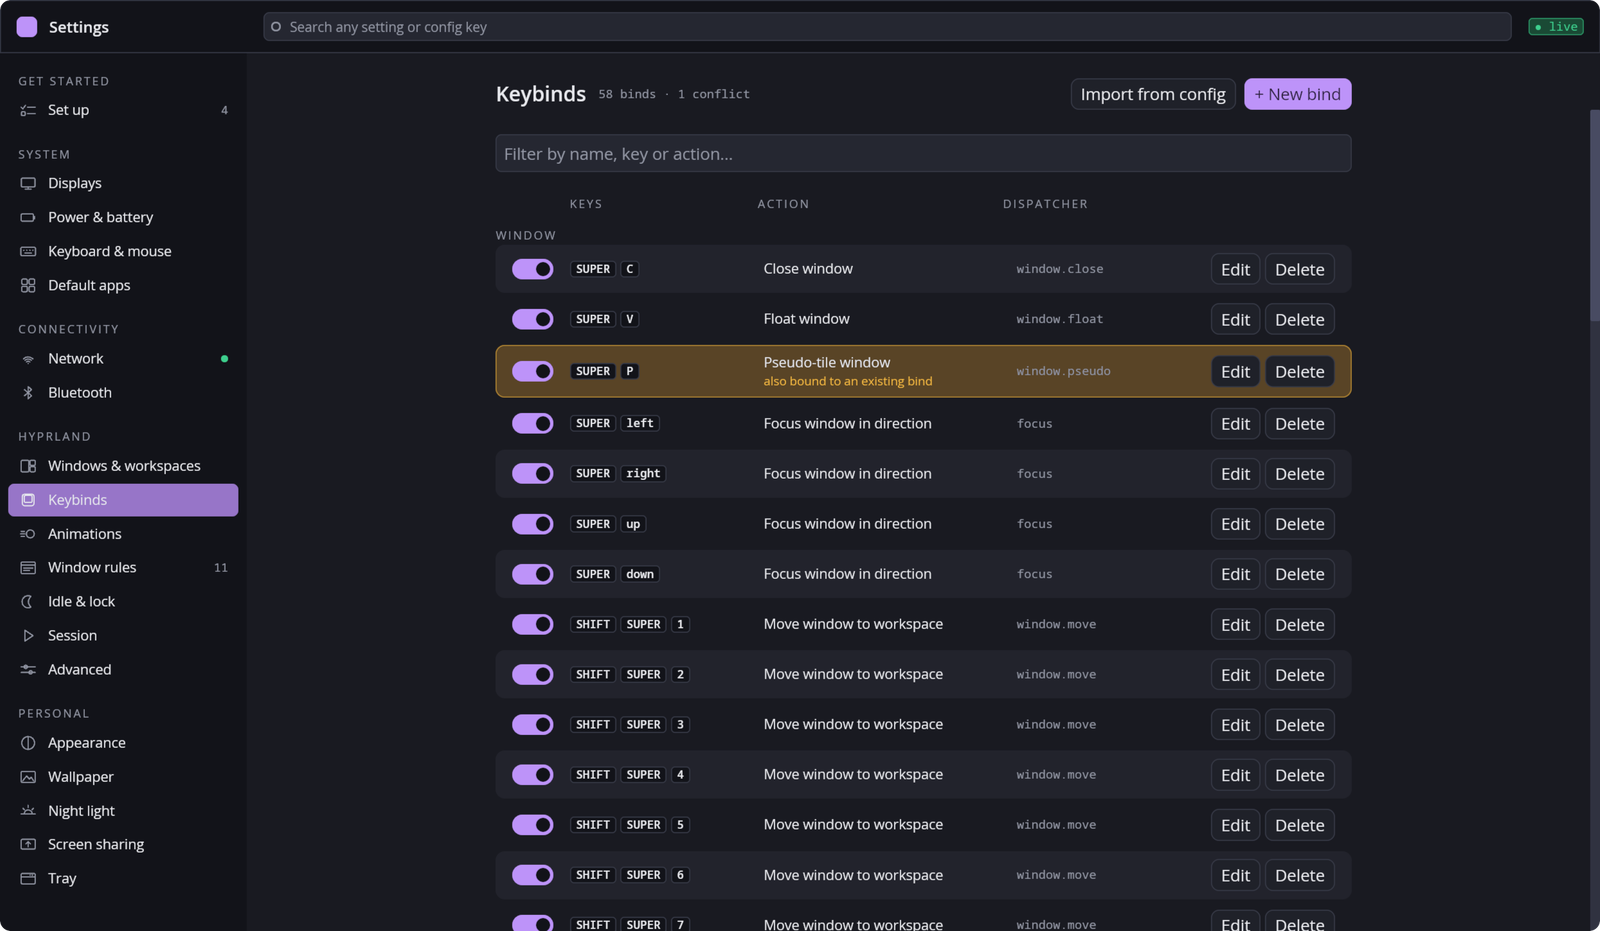Click the page vertical scrollbar
The image size is (1600, 931).
point(1594,215)
